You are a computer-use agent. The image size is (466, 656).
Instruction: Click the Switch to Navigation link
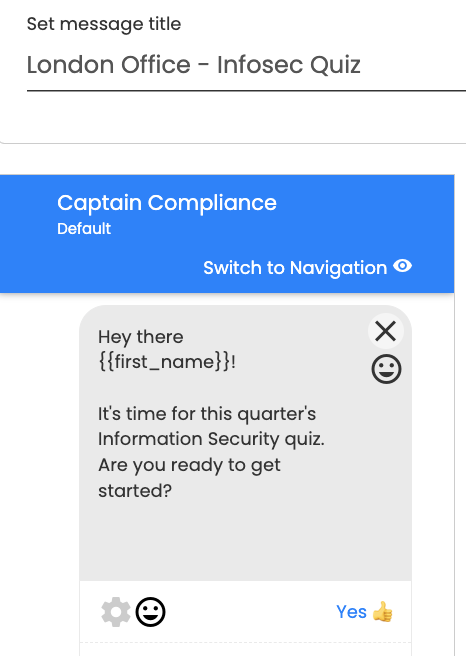pyautogui.click(x=295, y=268)
